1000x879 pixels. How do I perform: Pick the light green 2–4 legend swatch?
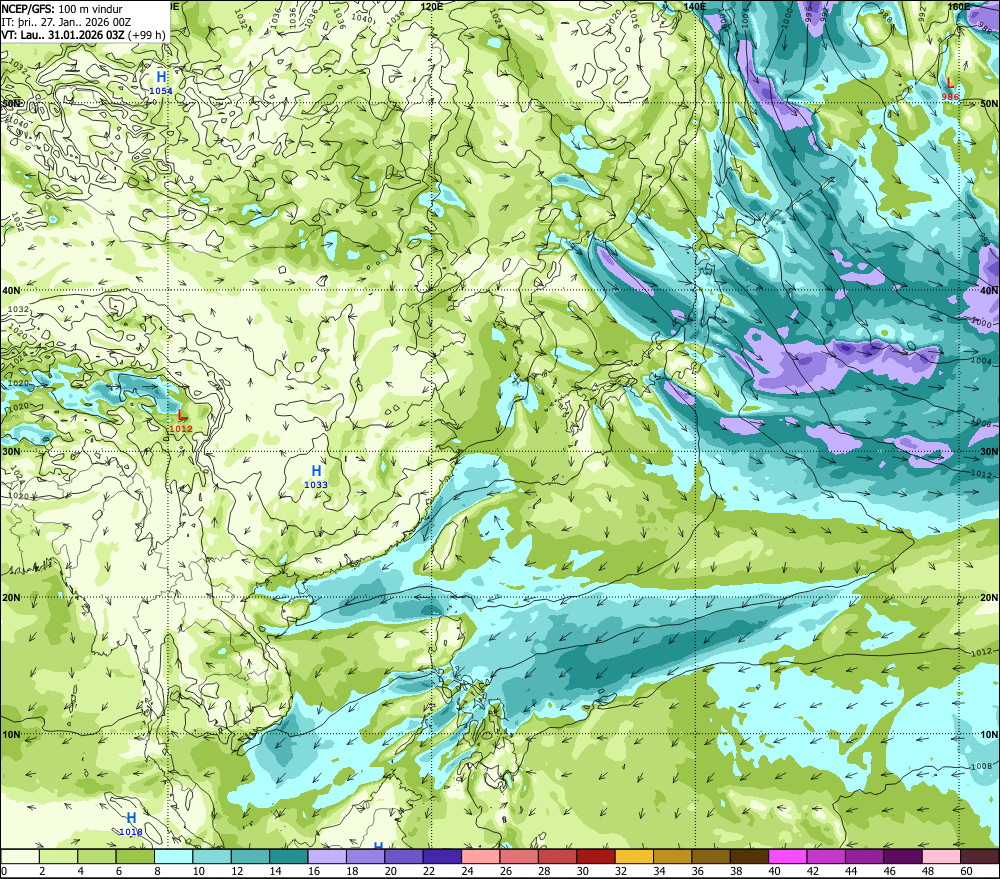coord(59,856)
